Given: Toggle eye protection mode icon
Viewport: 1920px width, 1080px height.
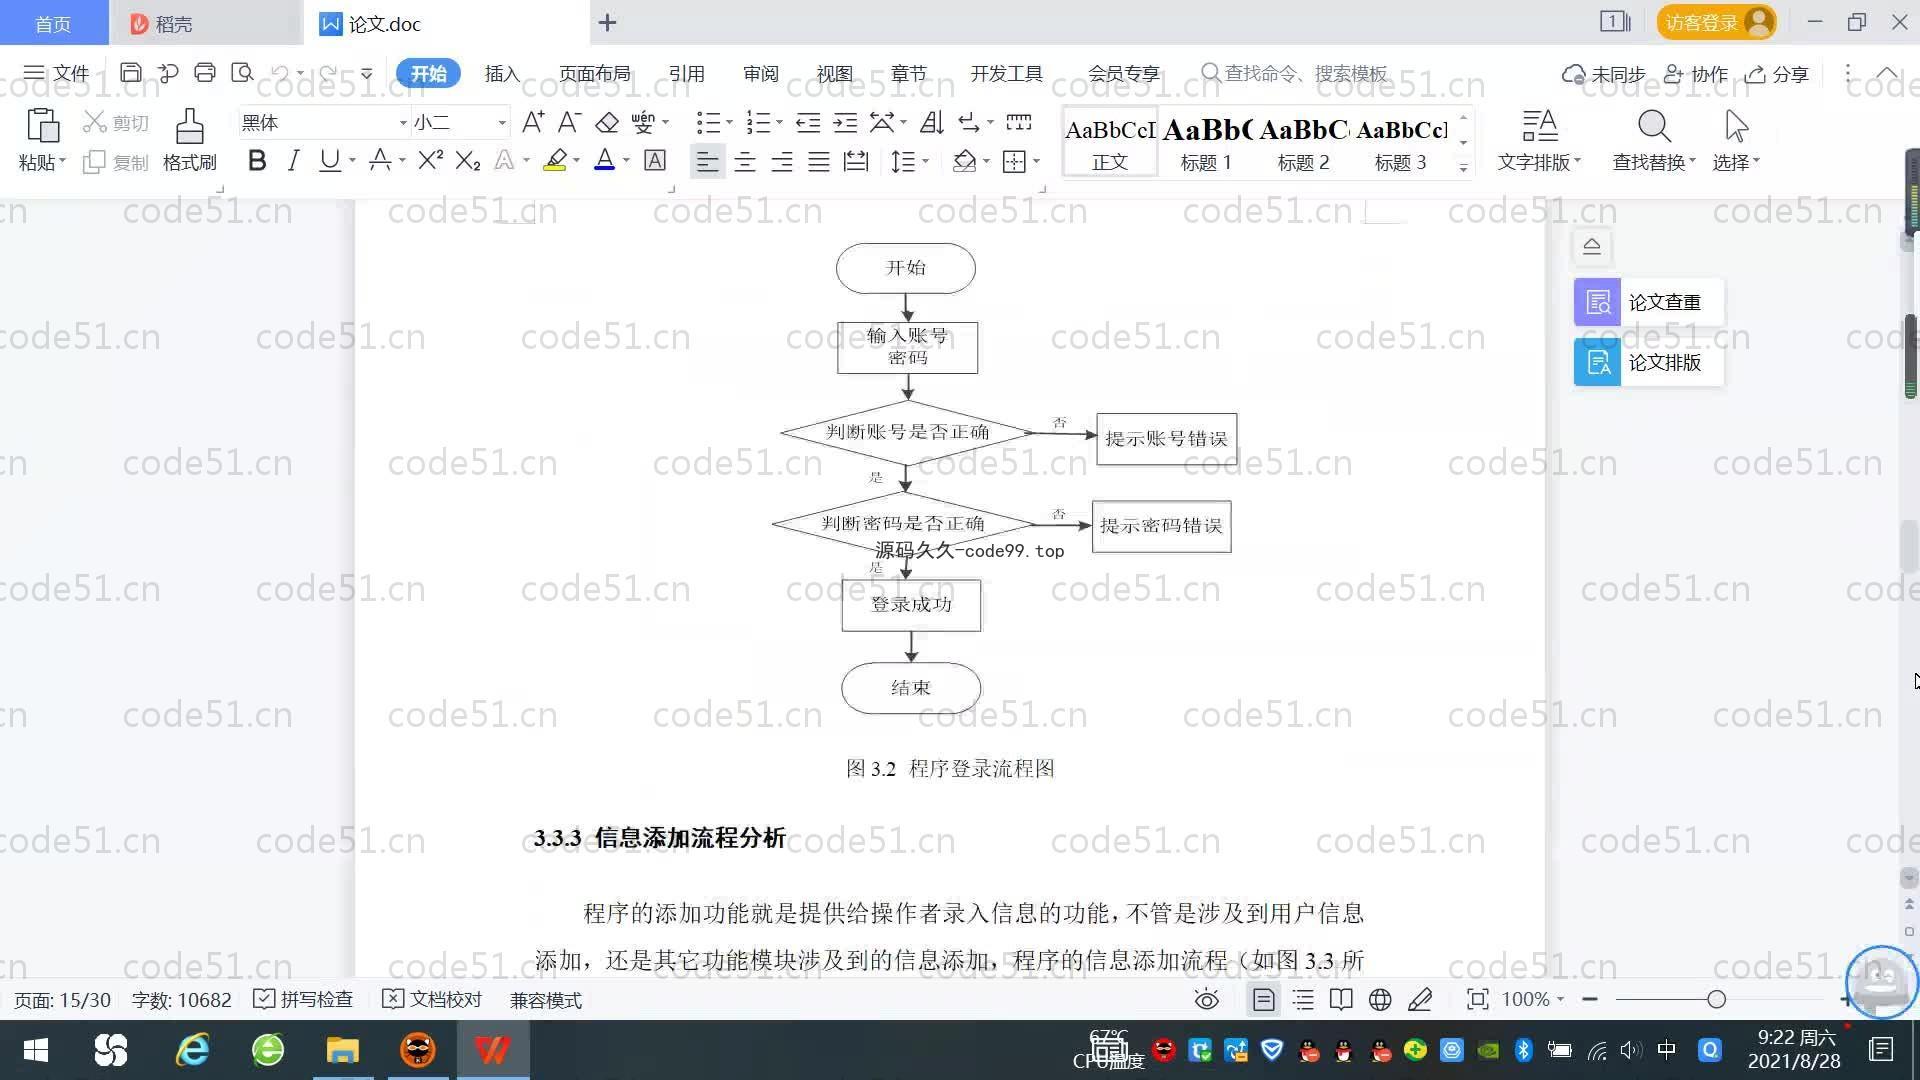Looking at the screenshot, I should (x=1207, y=999).
